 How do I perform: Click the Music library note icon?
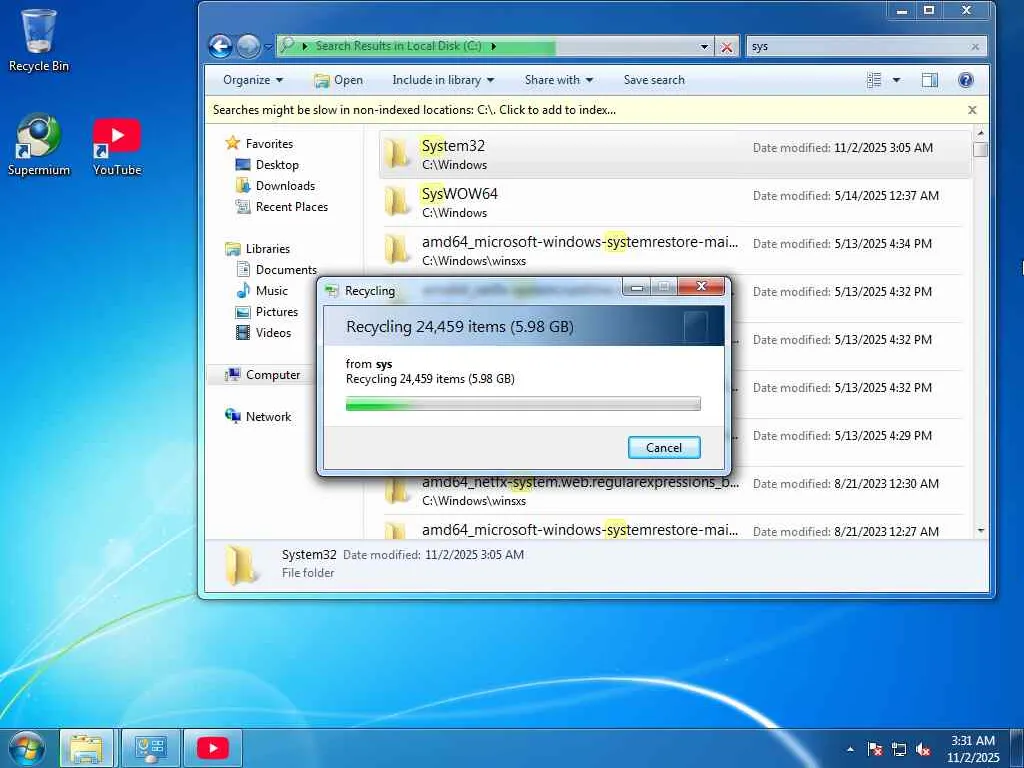[x=243, y=291]
